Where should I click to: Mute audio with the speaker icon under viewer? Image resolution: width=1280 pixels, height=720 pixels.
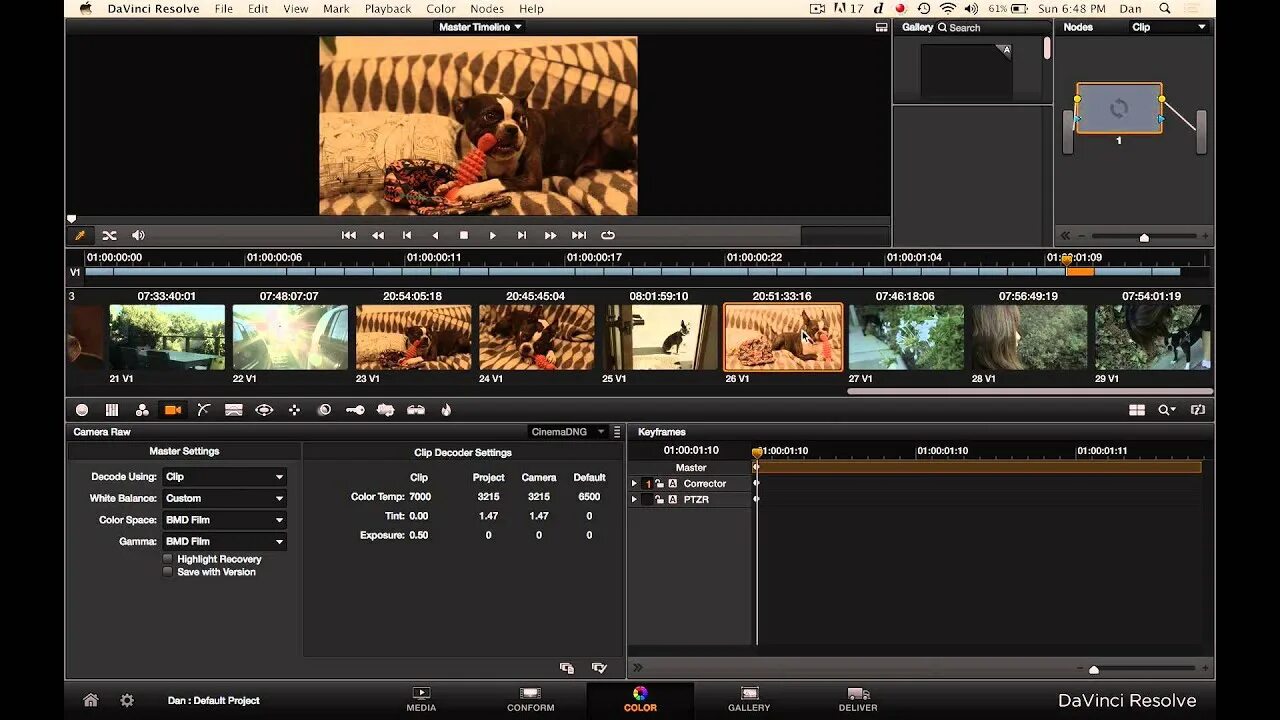tap(138, 235)
